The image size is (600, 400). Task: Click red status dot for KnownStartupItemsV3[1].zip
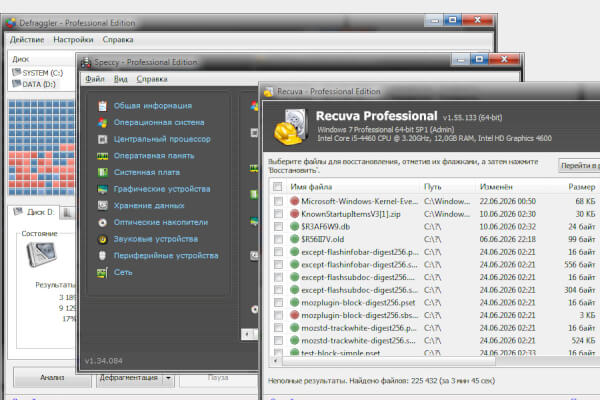coord(294,214)
